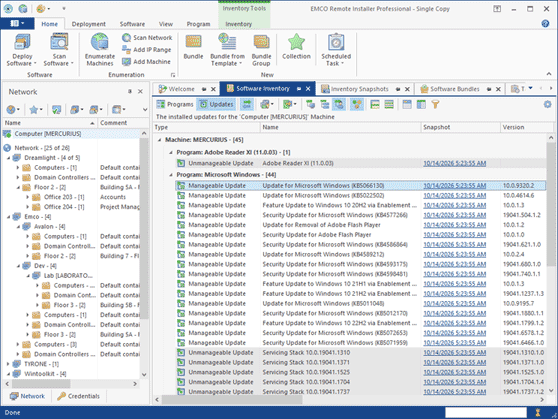Click the favorites star icon in Network panel

(x=34, y=109)
